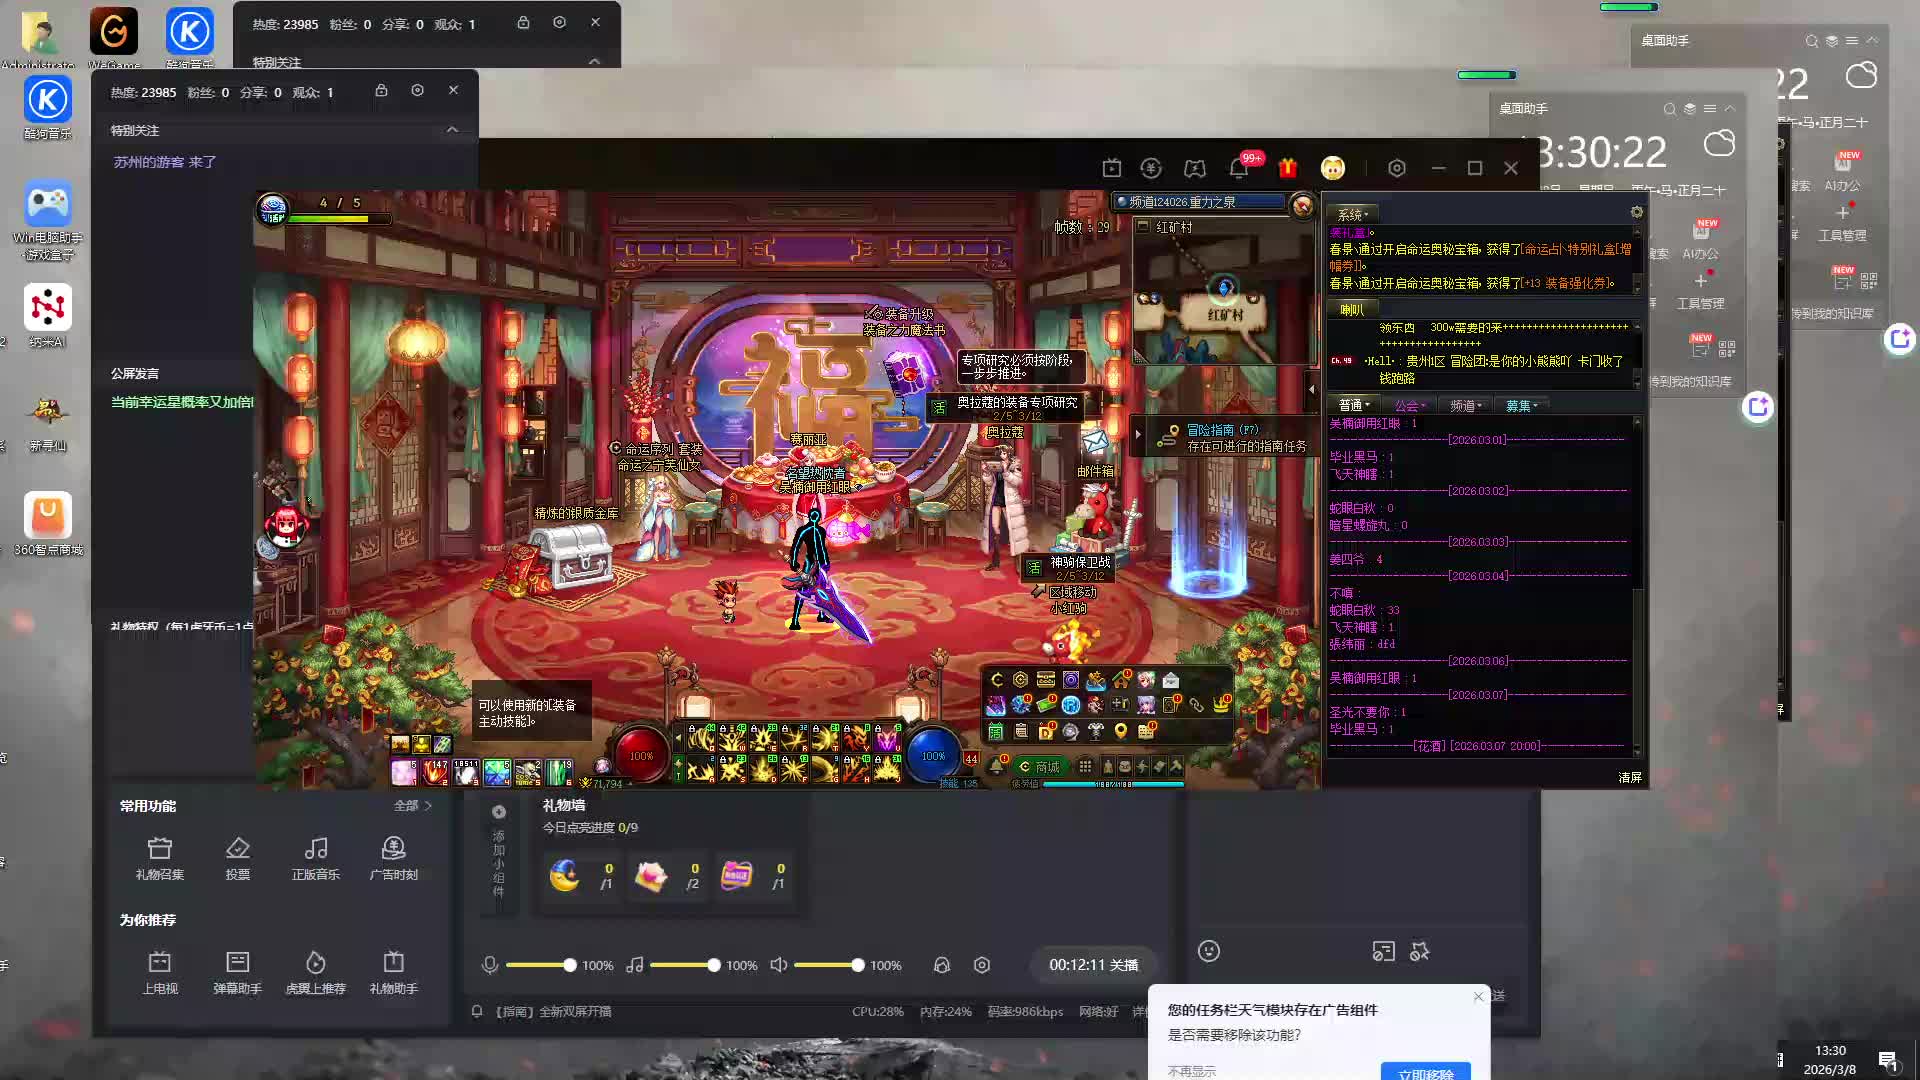Adjust the music volume slider

click(713, 965)
